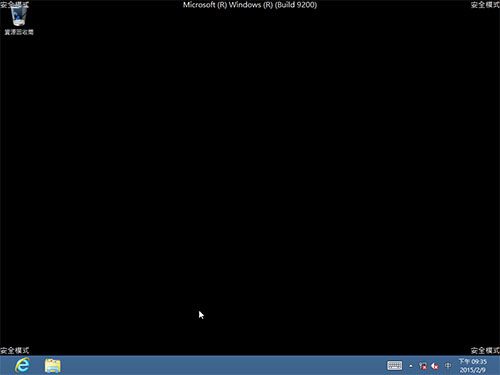Switch the Chinese input method indicator
This screenshot has width=500, height=375.
coord(448,366)
